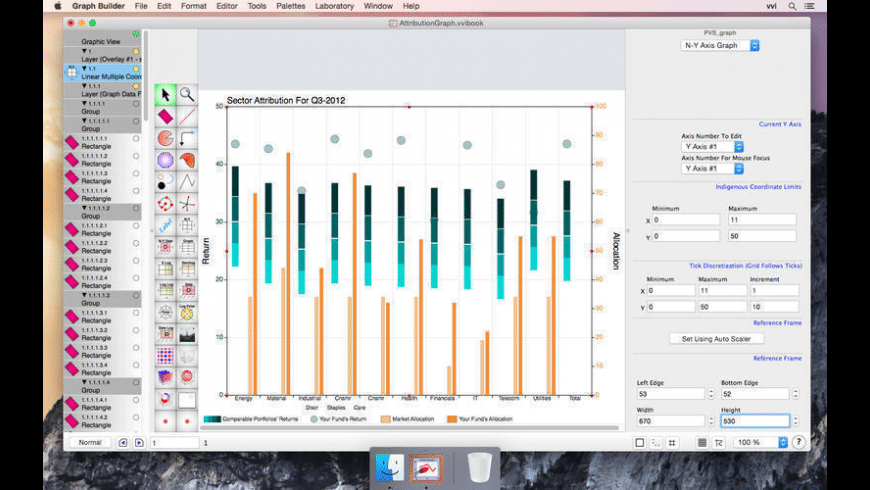Open the Palettes menu
Screen dimensions: 870x490
[291, 6]
